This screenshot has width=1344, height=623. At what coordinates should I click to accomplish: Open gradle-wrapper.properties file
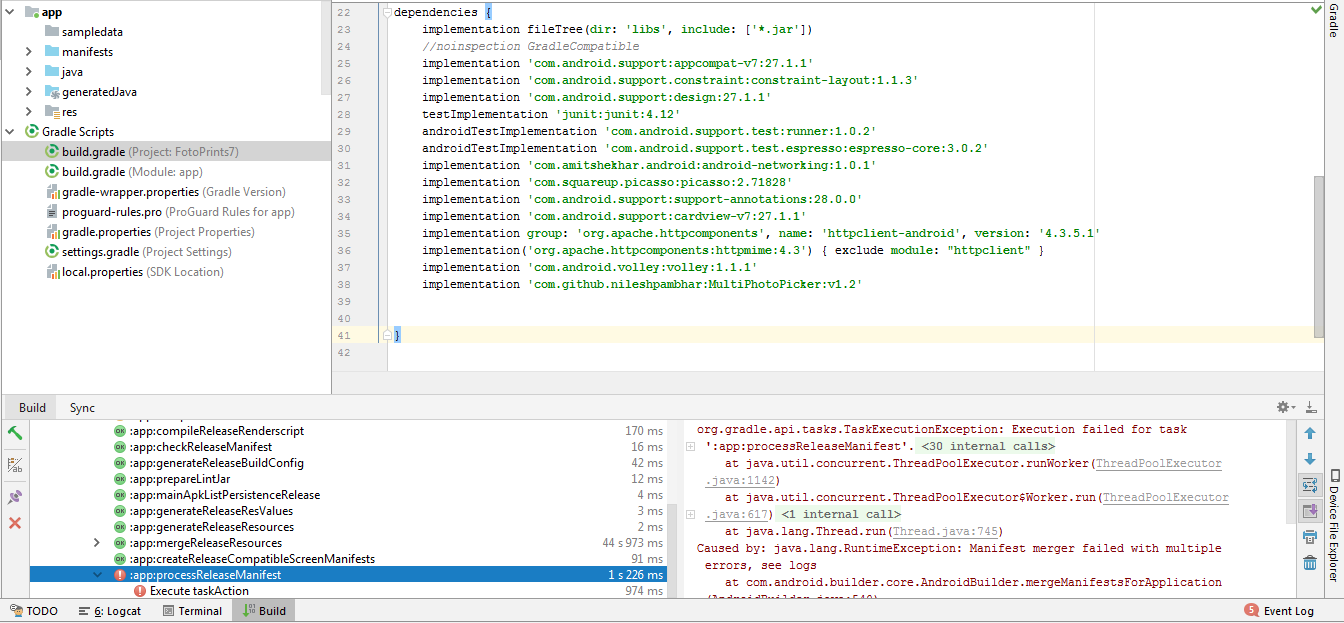point(166,192)
